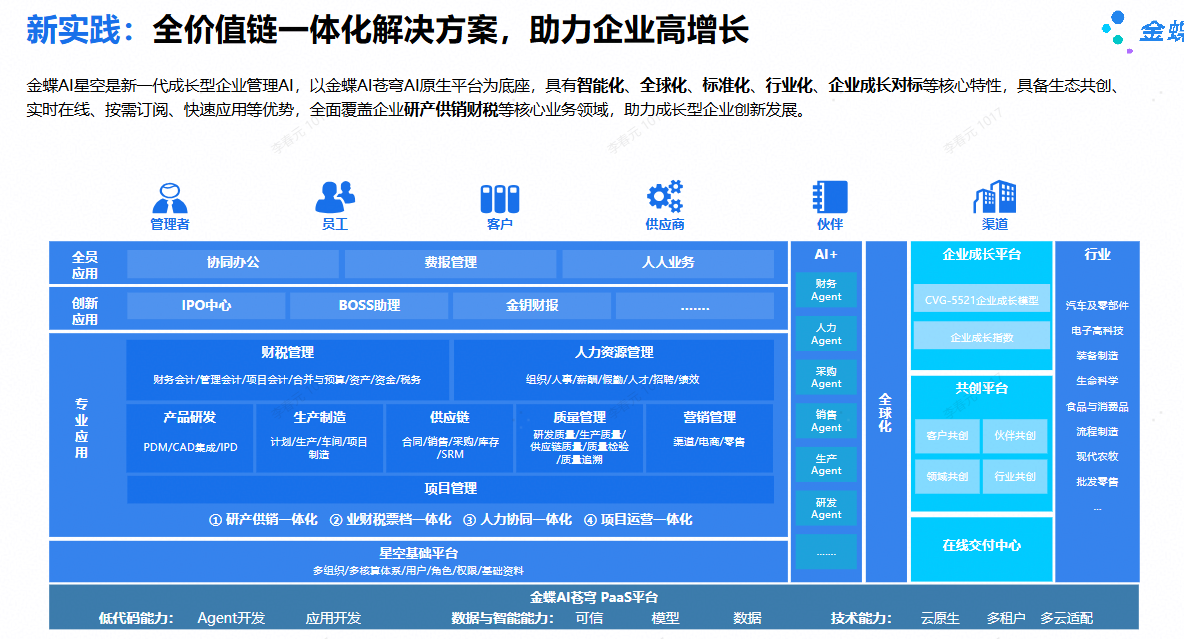This screenshot has height=639, width=1184.
Task: Click the 金蝶AI苍穹 PaaS平台 title
Action: [594, 597]
